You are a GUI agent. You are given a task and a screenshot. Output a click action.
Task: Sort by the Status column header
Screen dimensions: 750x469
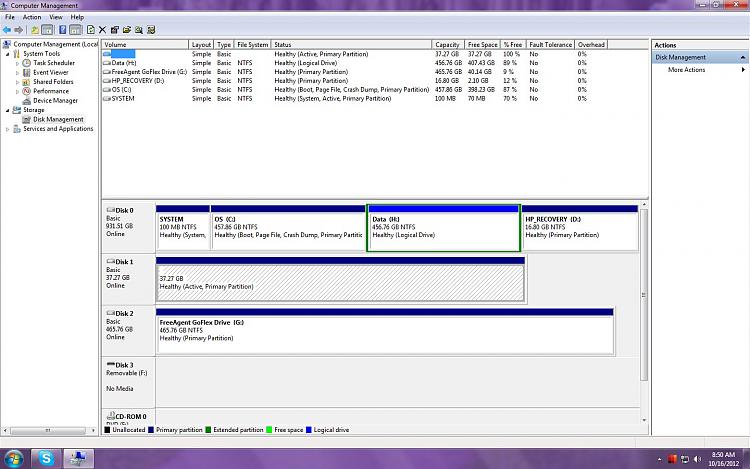(x=351, y=44)
